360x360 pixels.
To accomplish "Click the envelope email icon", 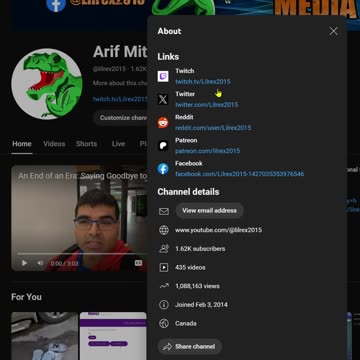I will [x=164, y=211].
